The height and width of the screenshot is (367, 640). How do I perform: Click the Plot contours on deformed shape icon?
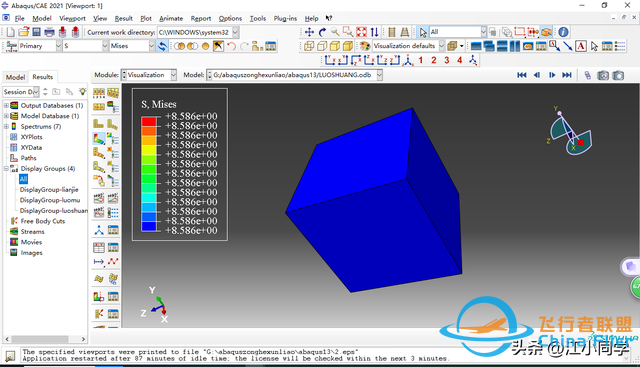click(99, 139)
